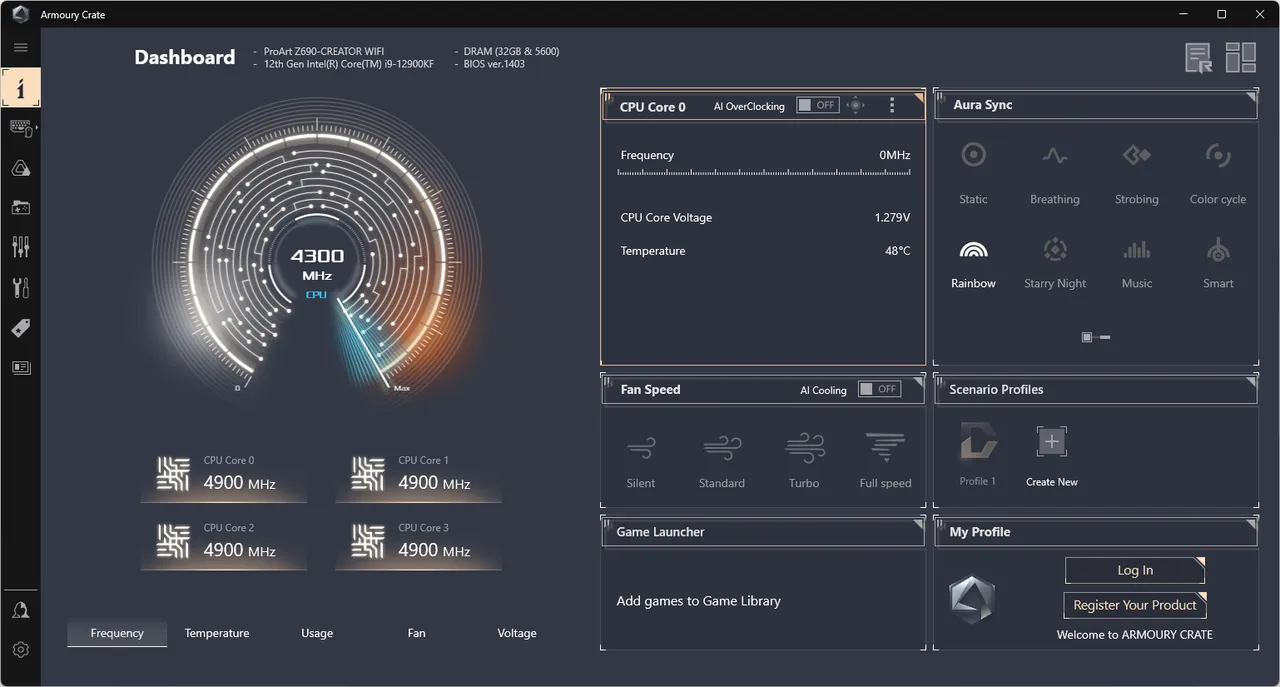Viewport: 1280px width, 687px height.
Task: Click the Welcome to ARMOURY CRATE text
Action: pos(1135,635)
